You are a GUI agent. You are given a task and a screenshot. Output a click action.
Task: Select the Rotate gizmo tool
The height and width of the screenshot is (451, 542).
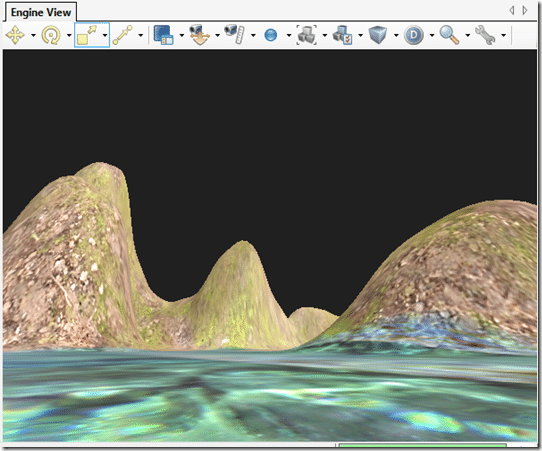[x=51, y=35]
